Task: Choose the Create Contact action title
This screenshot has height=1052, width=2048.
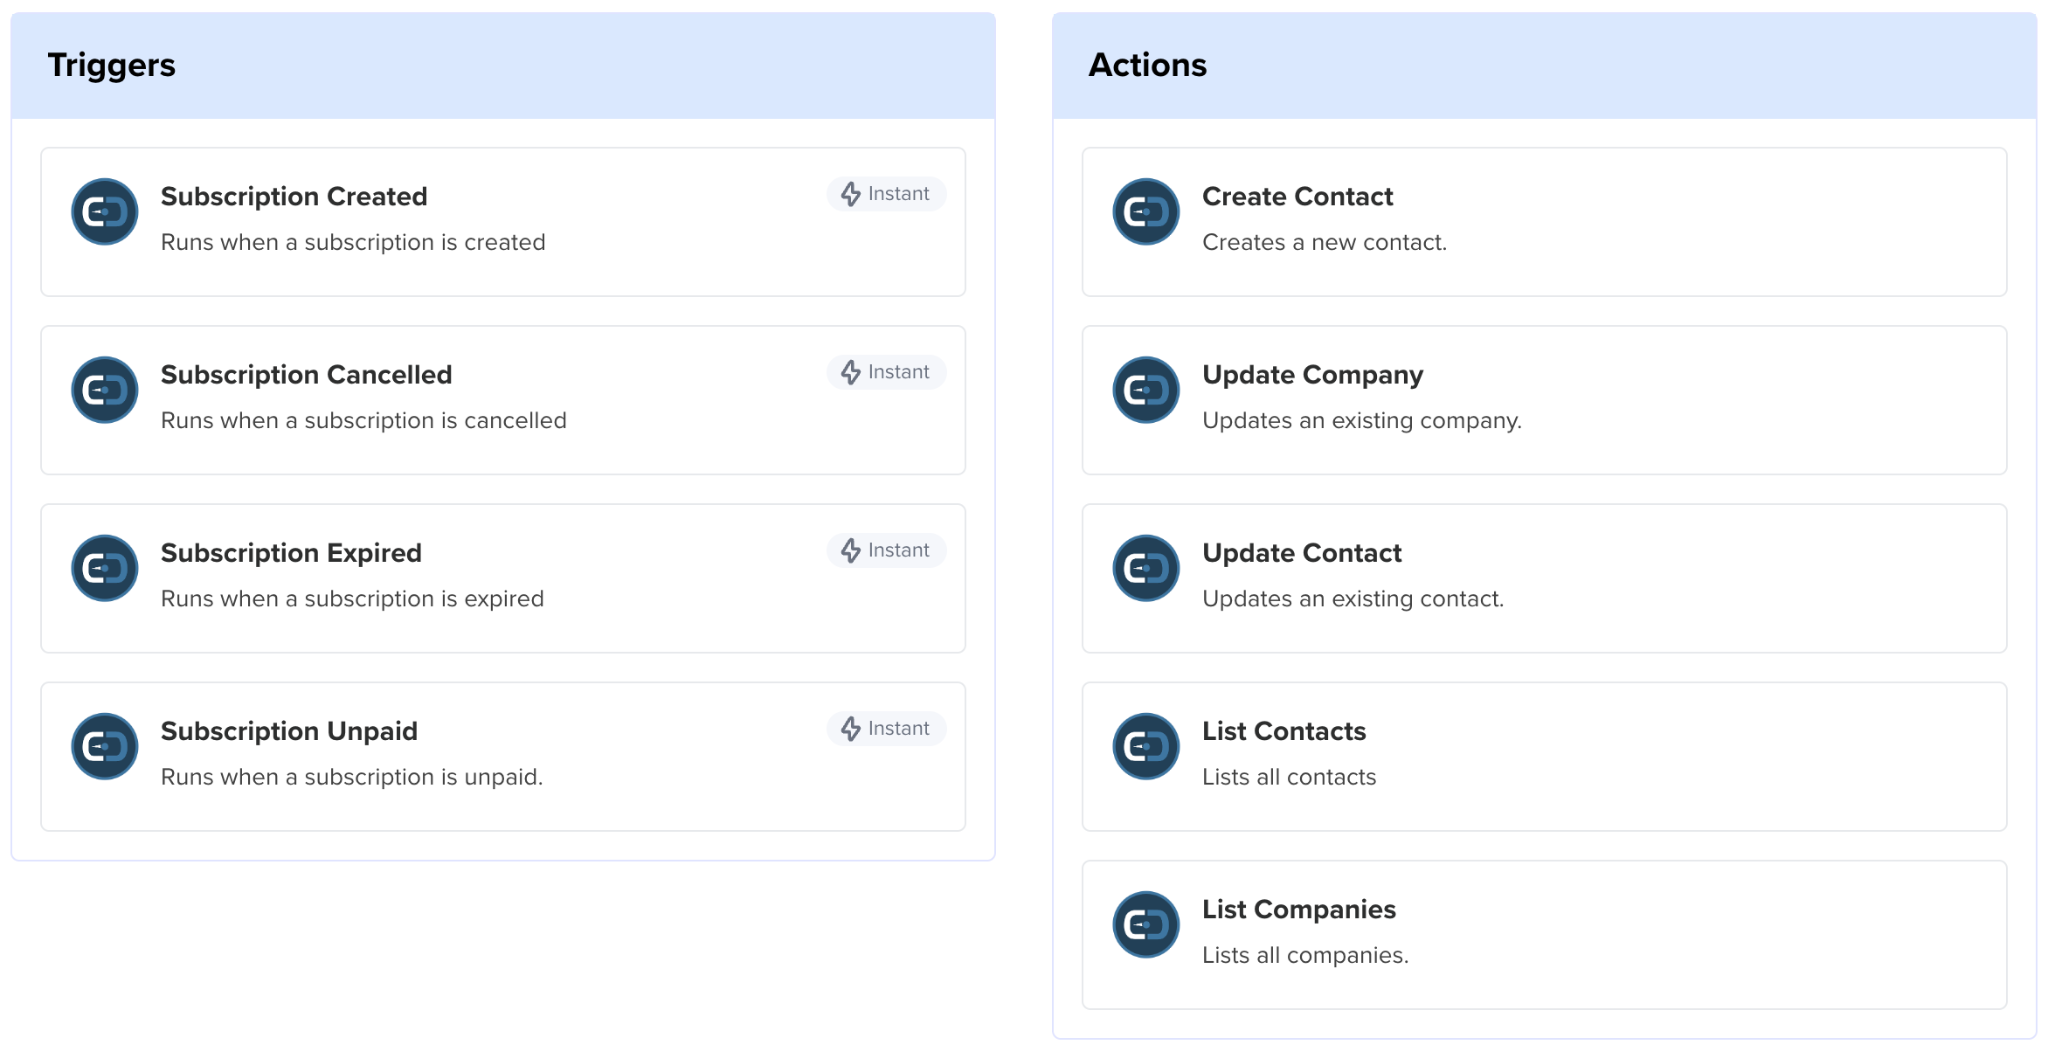Action: (1297, 197)
